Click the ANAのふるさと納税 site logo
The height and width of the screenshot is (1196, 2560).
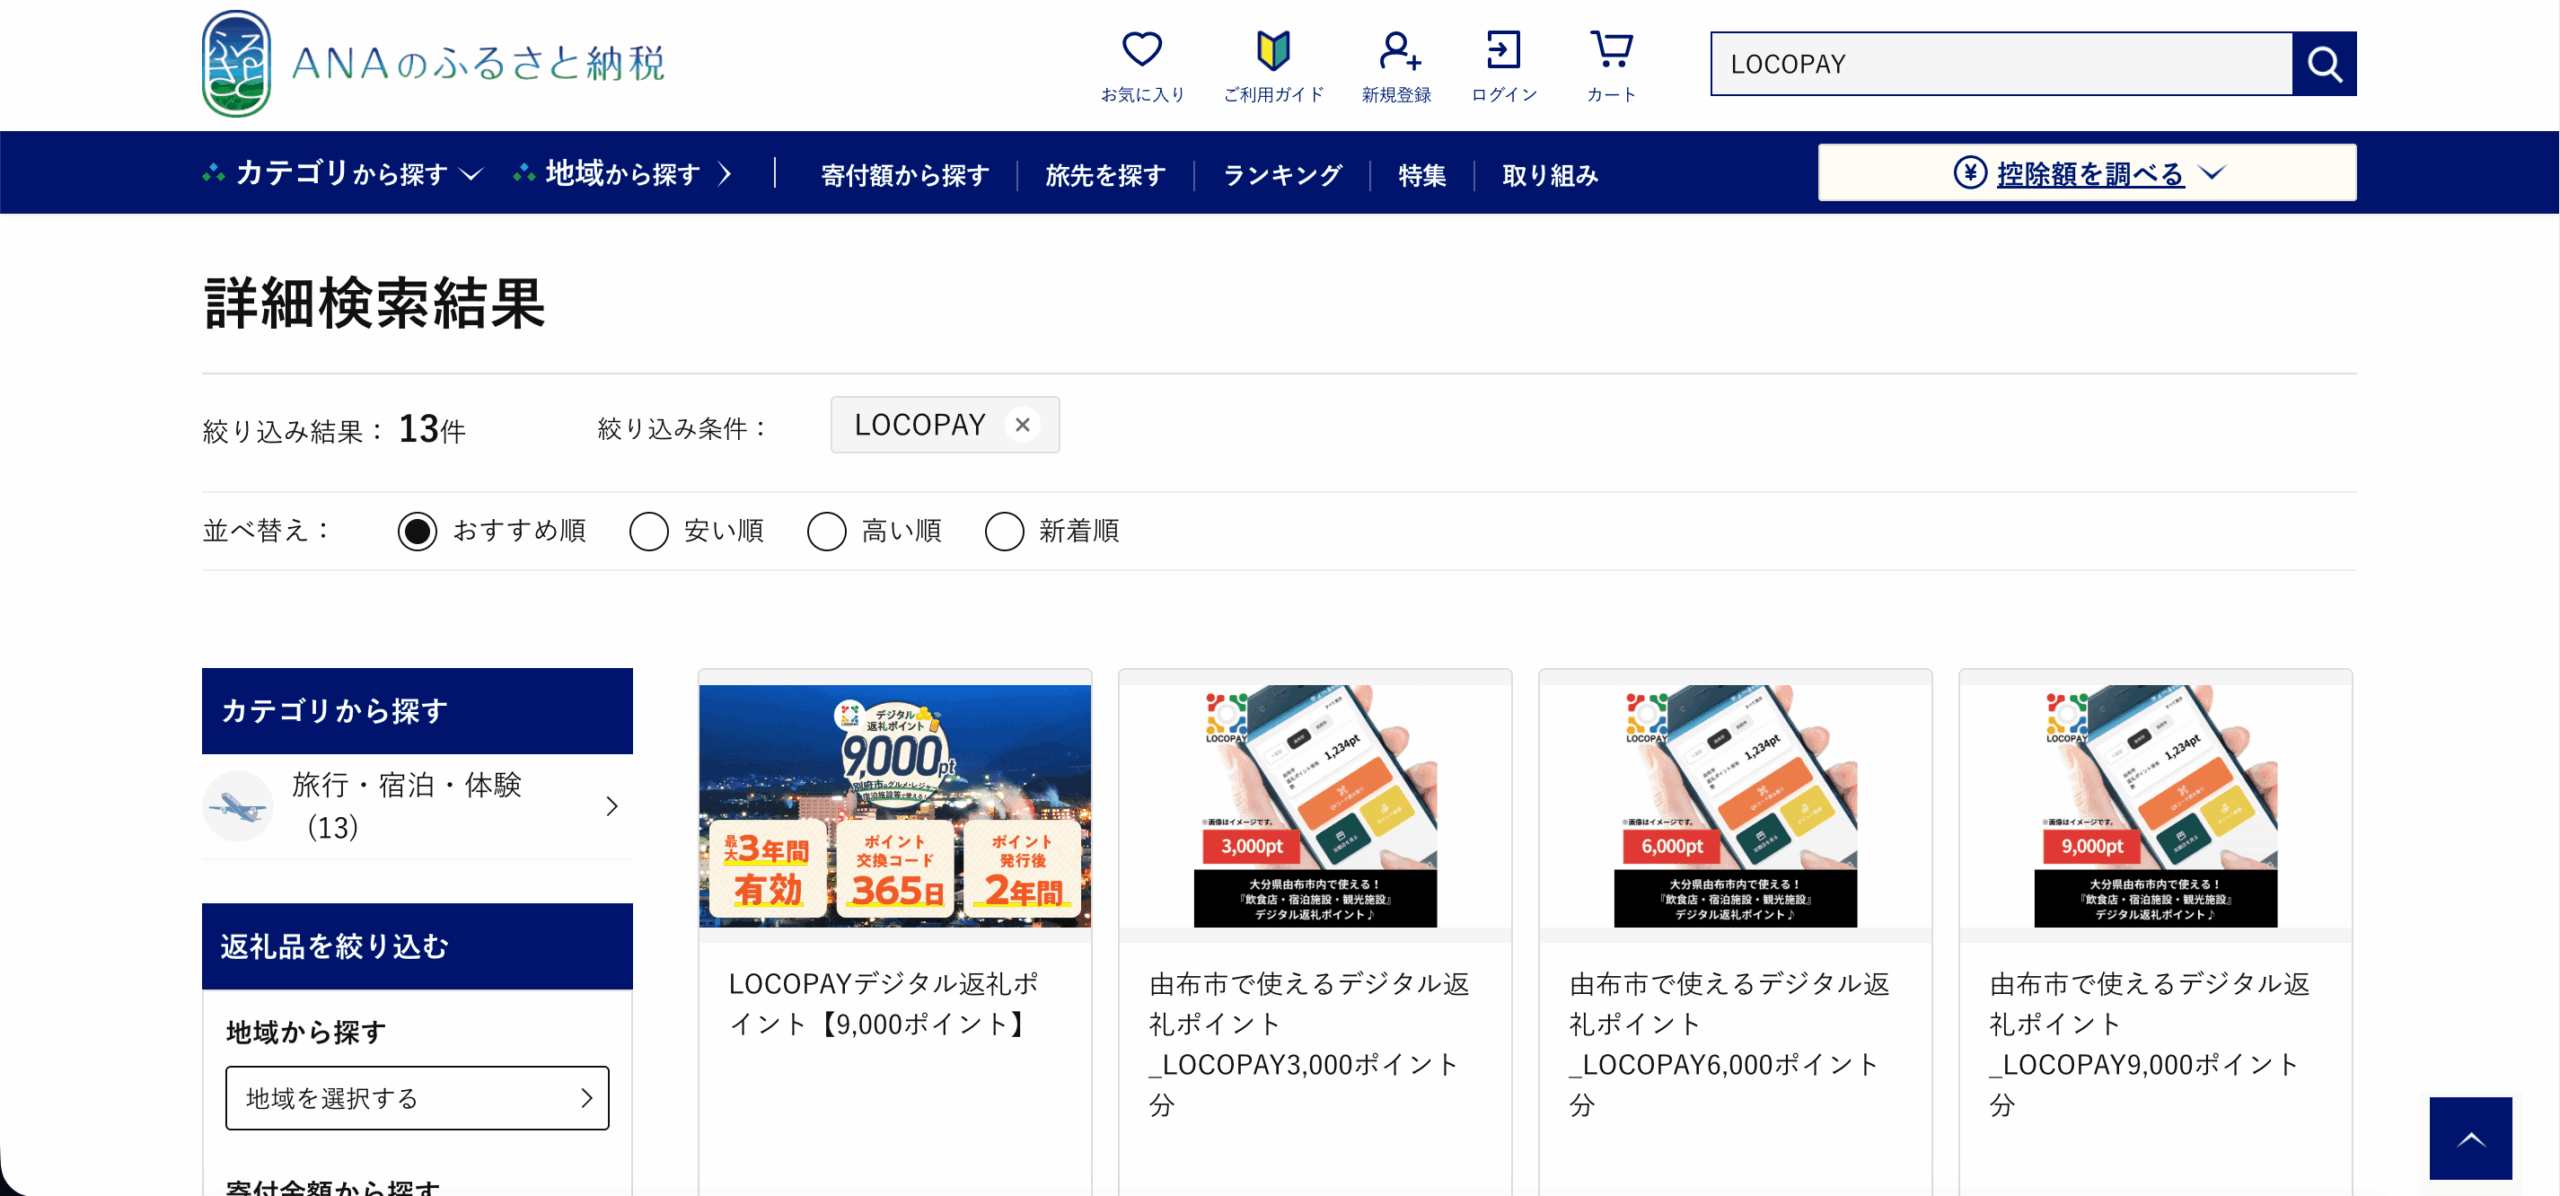pyautogui.click(x=433, y=64)
